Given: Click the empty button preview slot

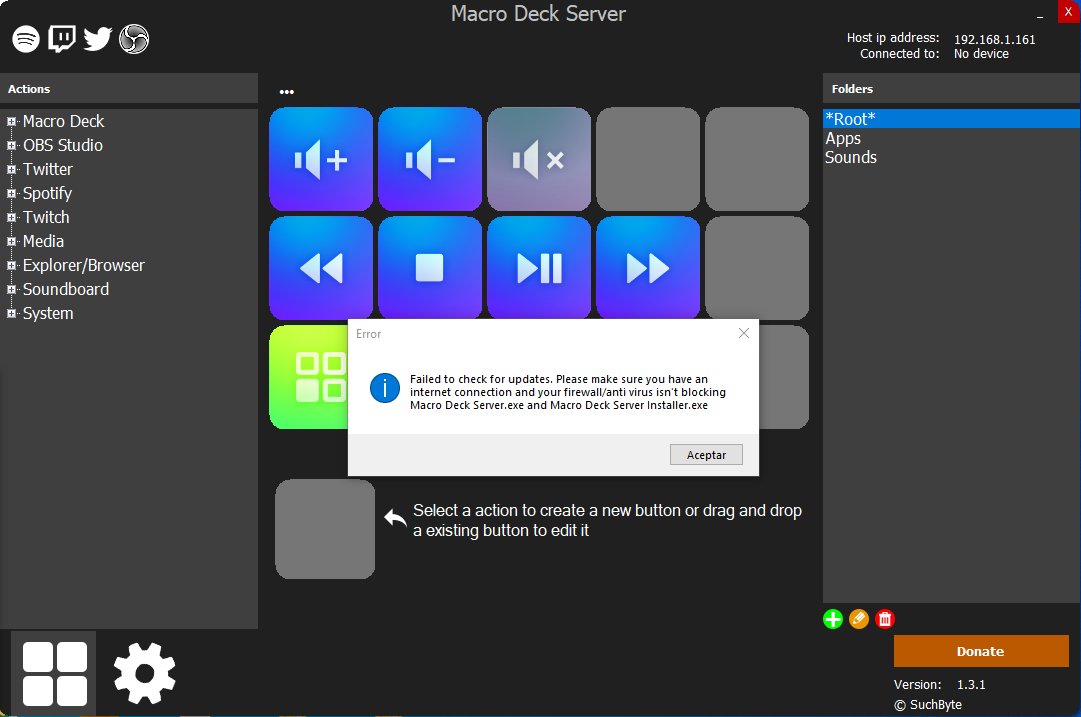Looking at the screenshot, I should 325,529.
